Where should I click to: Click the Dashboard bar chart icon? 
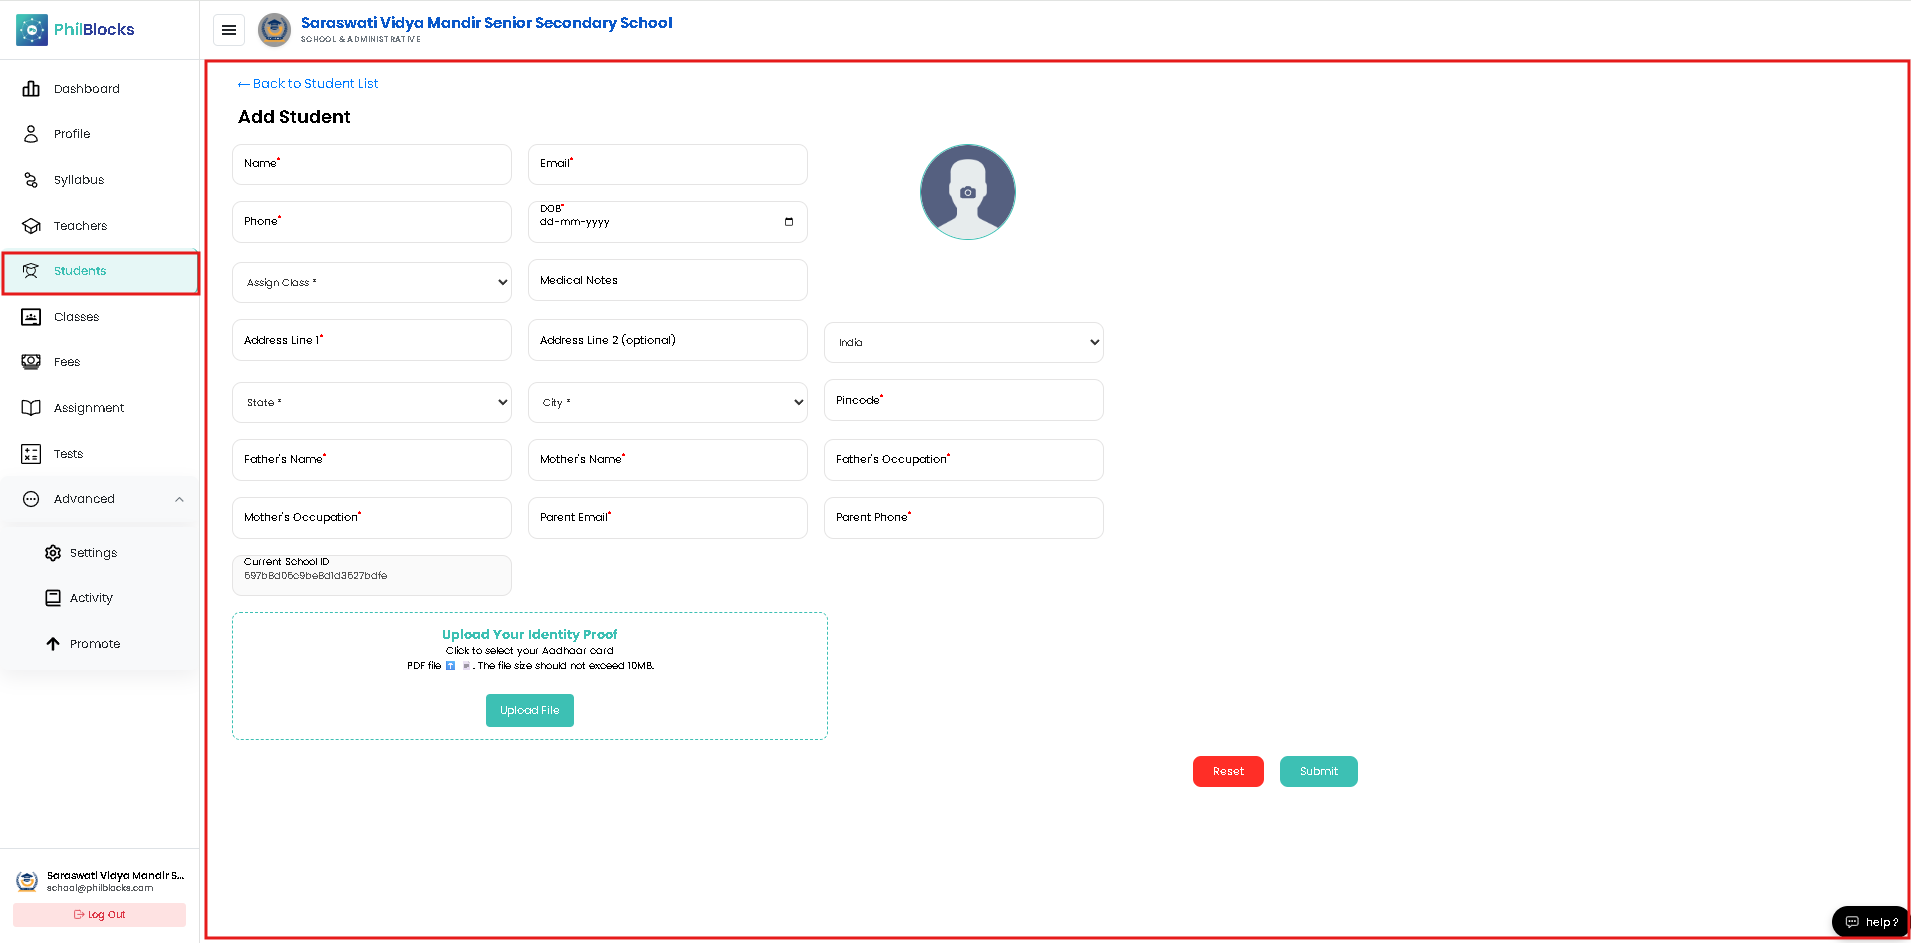(x=31, y=89)
